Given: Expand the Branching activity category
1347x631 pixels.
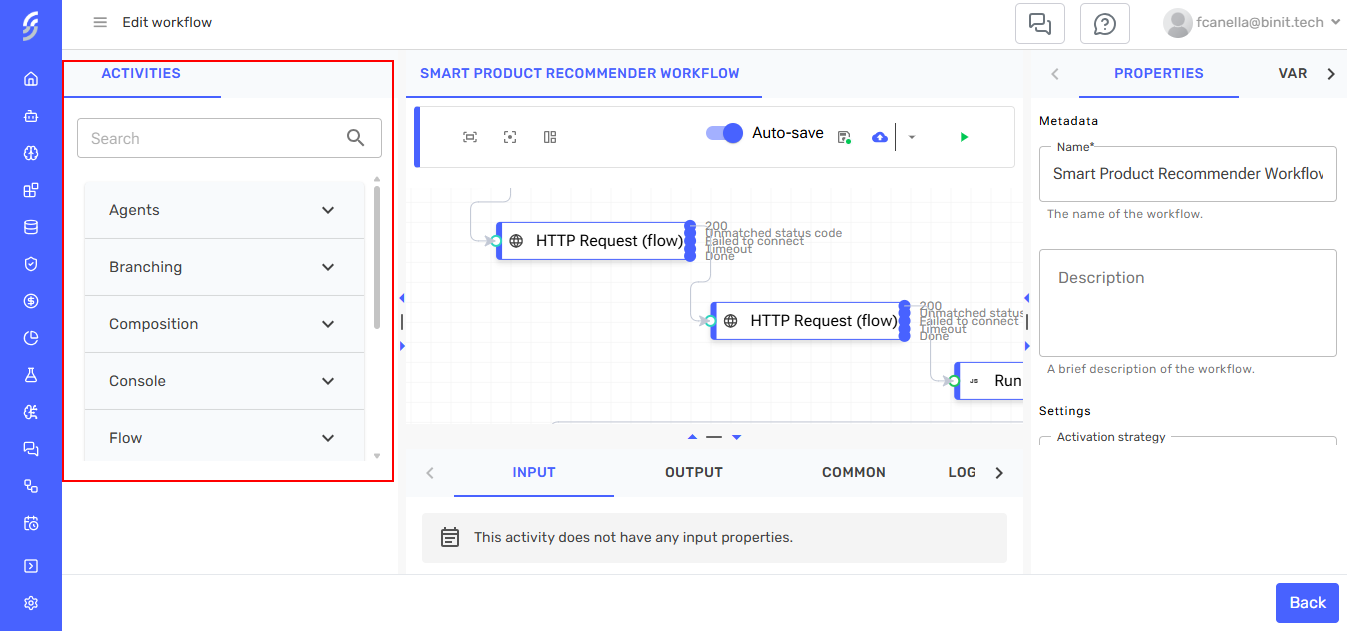Looking at the screenshot, I should (x=224, y=267).
